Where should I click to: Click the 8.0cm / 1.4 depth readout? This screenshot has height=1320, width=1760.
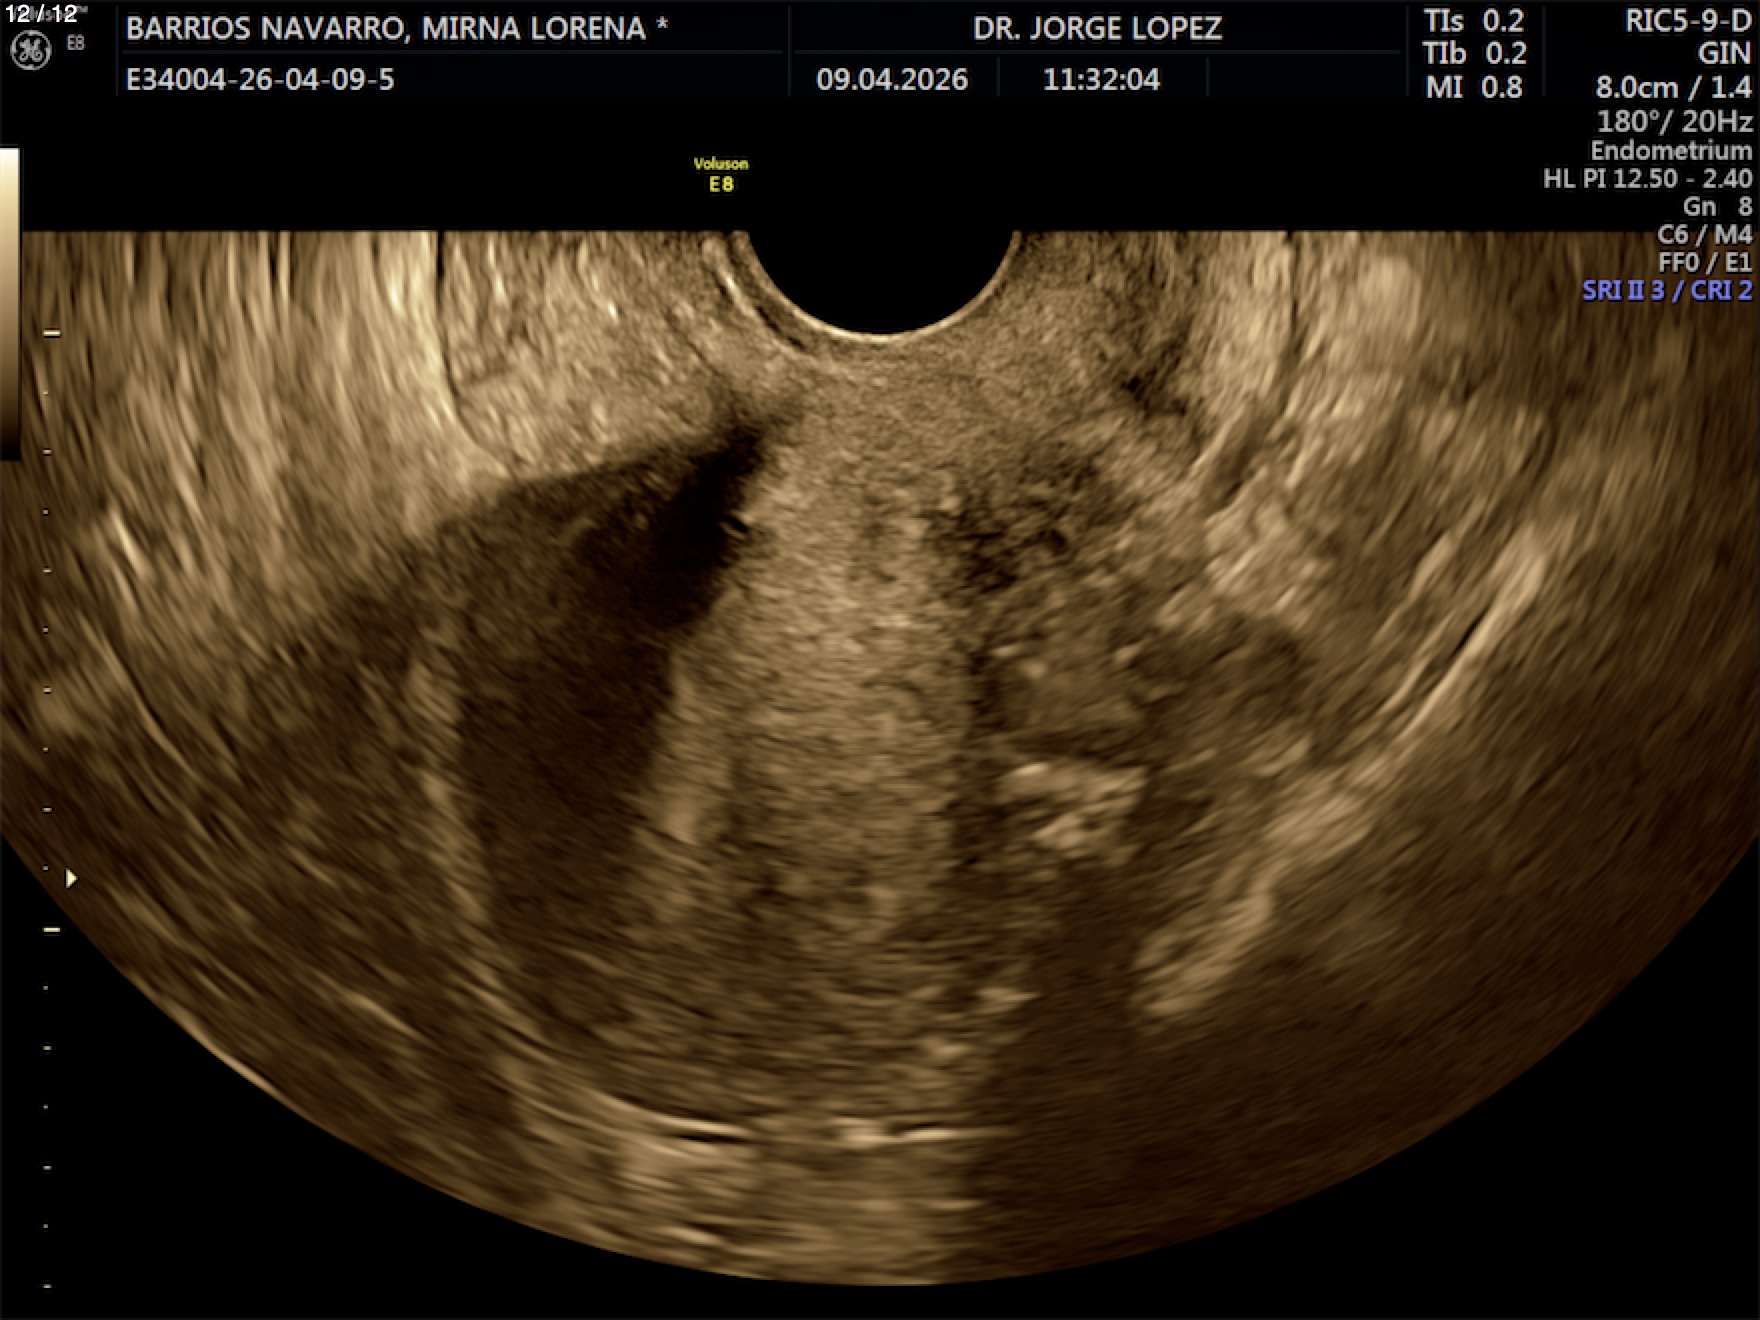[x=1673, y=87]
